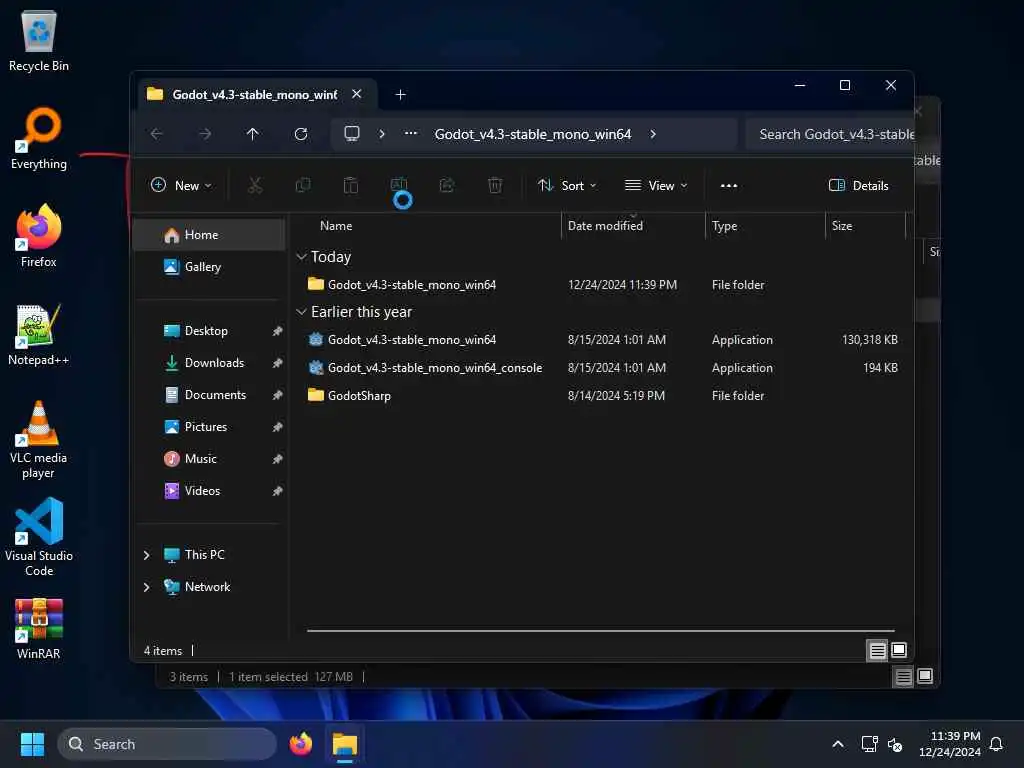Image resolution: width=1024 pixels, height=768 pixels.
Task: Close the Godot_v4.3-stable_mono_win64 tab
Action: coord(357,94)
